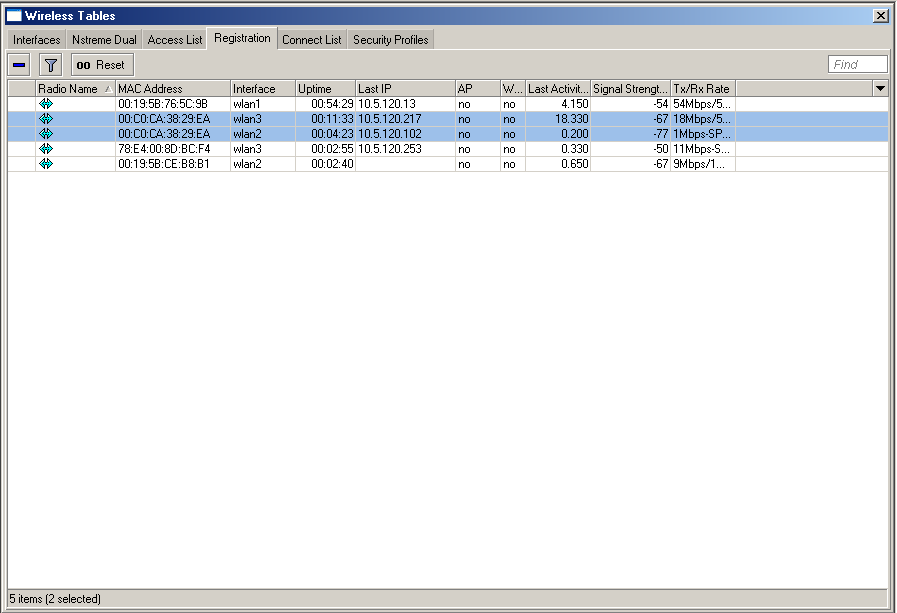Screen dimensions: 897x613
Task: Click the 18Mbps Tx/Rx rate cell
Action: point(702,119)
